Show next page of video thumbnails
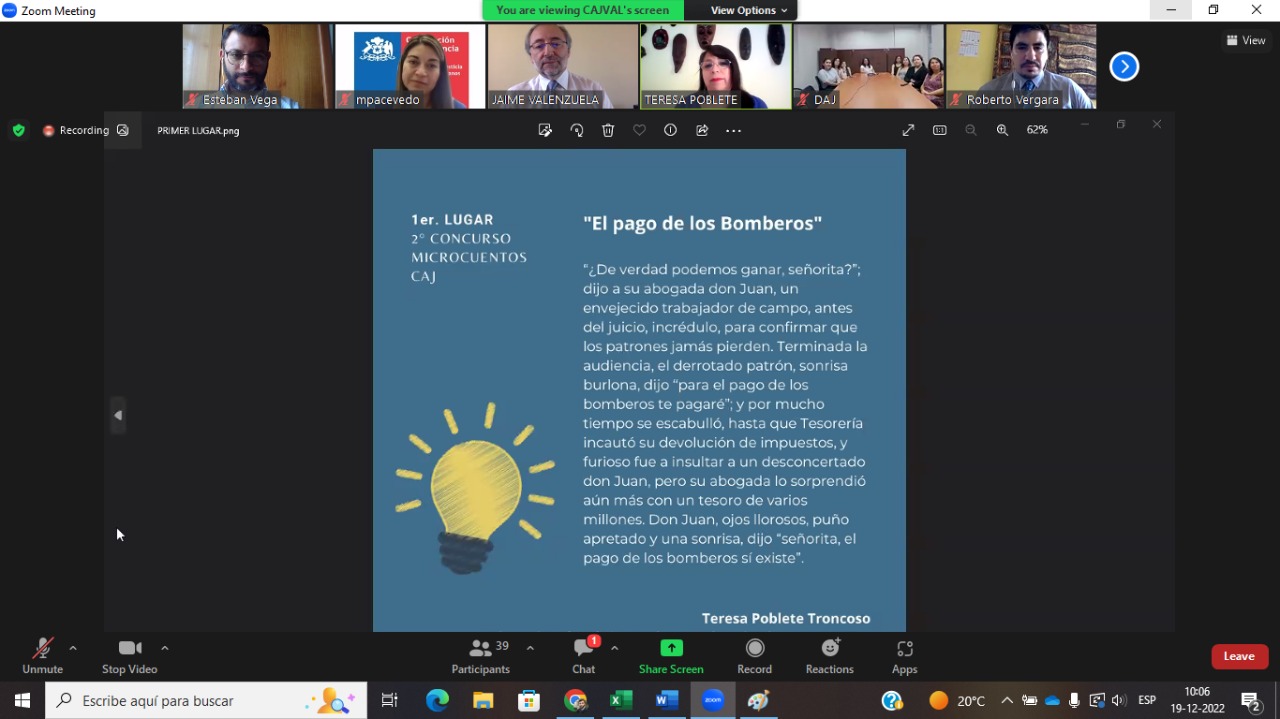Screen dimensions: 1280x719 tap(1124, 67)
